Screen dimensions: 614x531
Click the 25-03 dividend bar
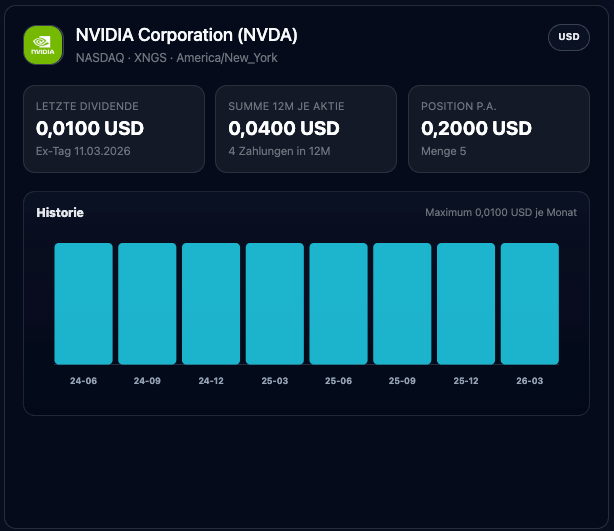(x=275, y=303)
